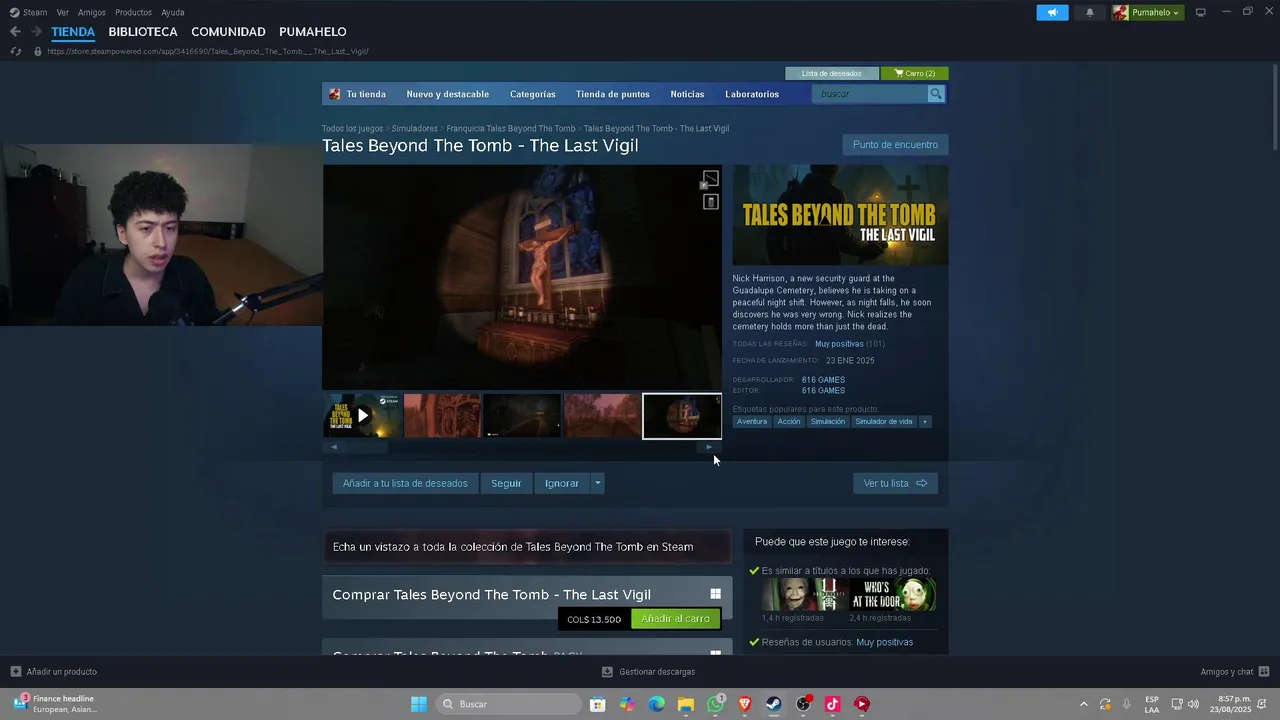
Task: Click the store URL address field
Action: [208, 51]
